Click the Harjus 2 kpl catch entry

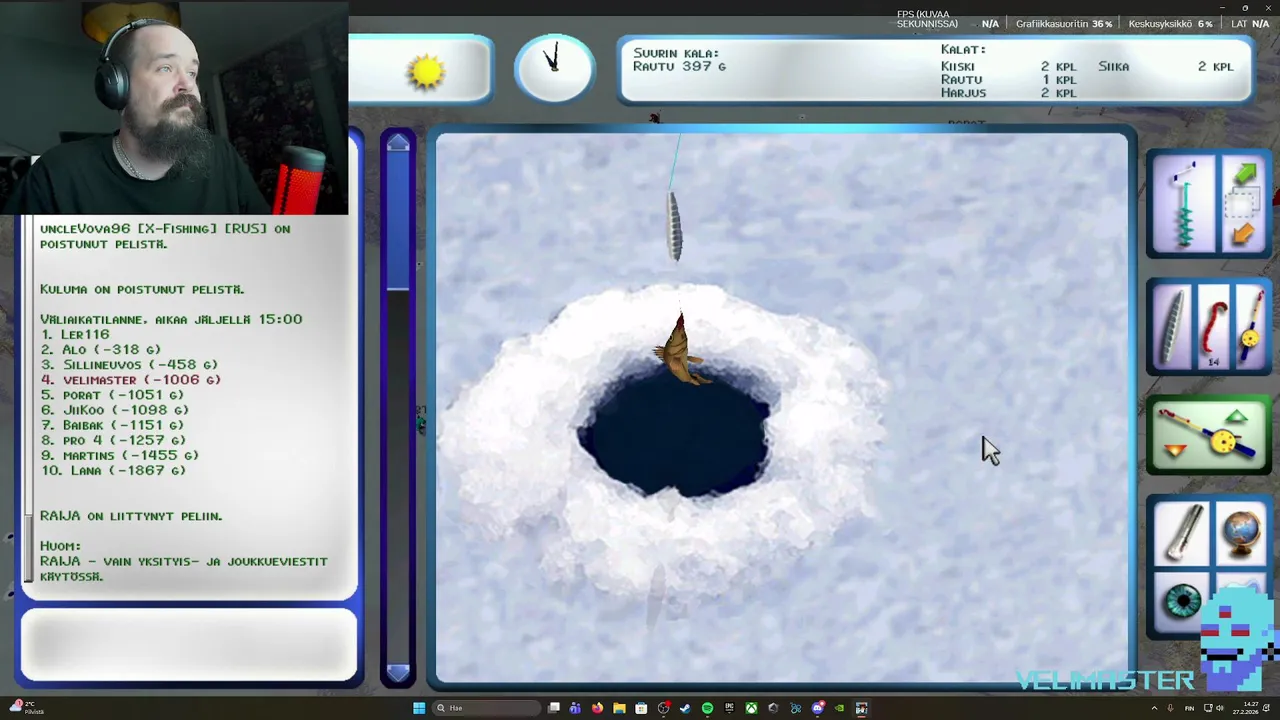pyautogui.click(x=1008, y=92)
